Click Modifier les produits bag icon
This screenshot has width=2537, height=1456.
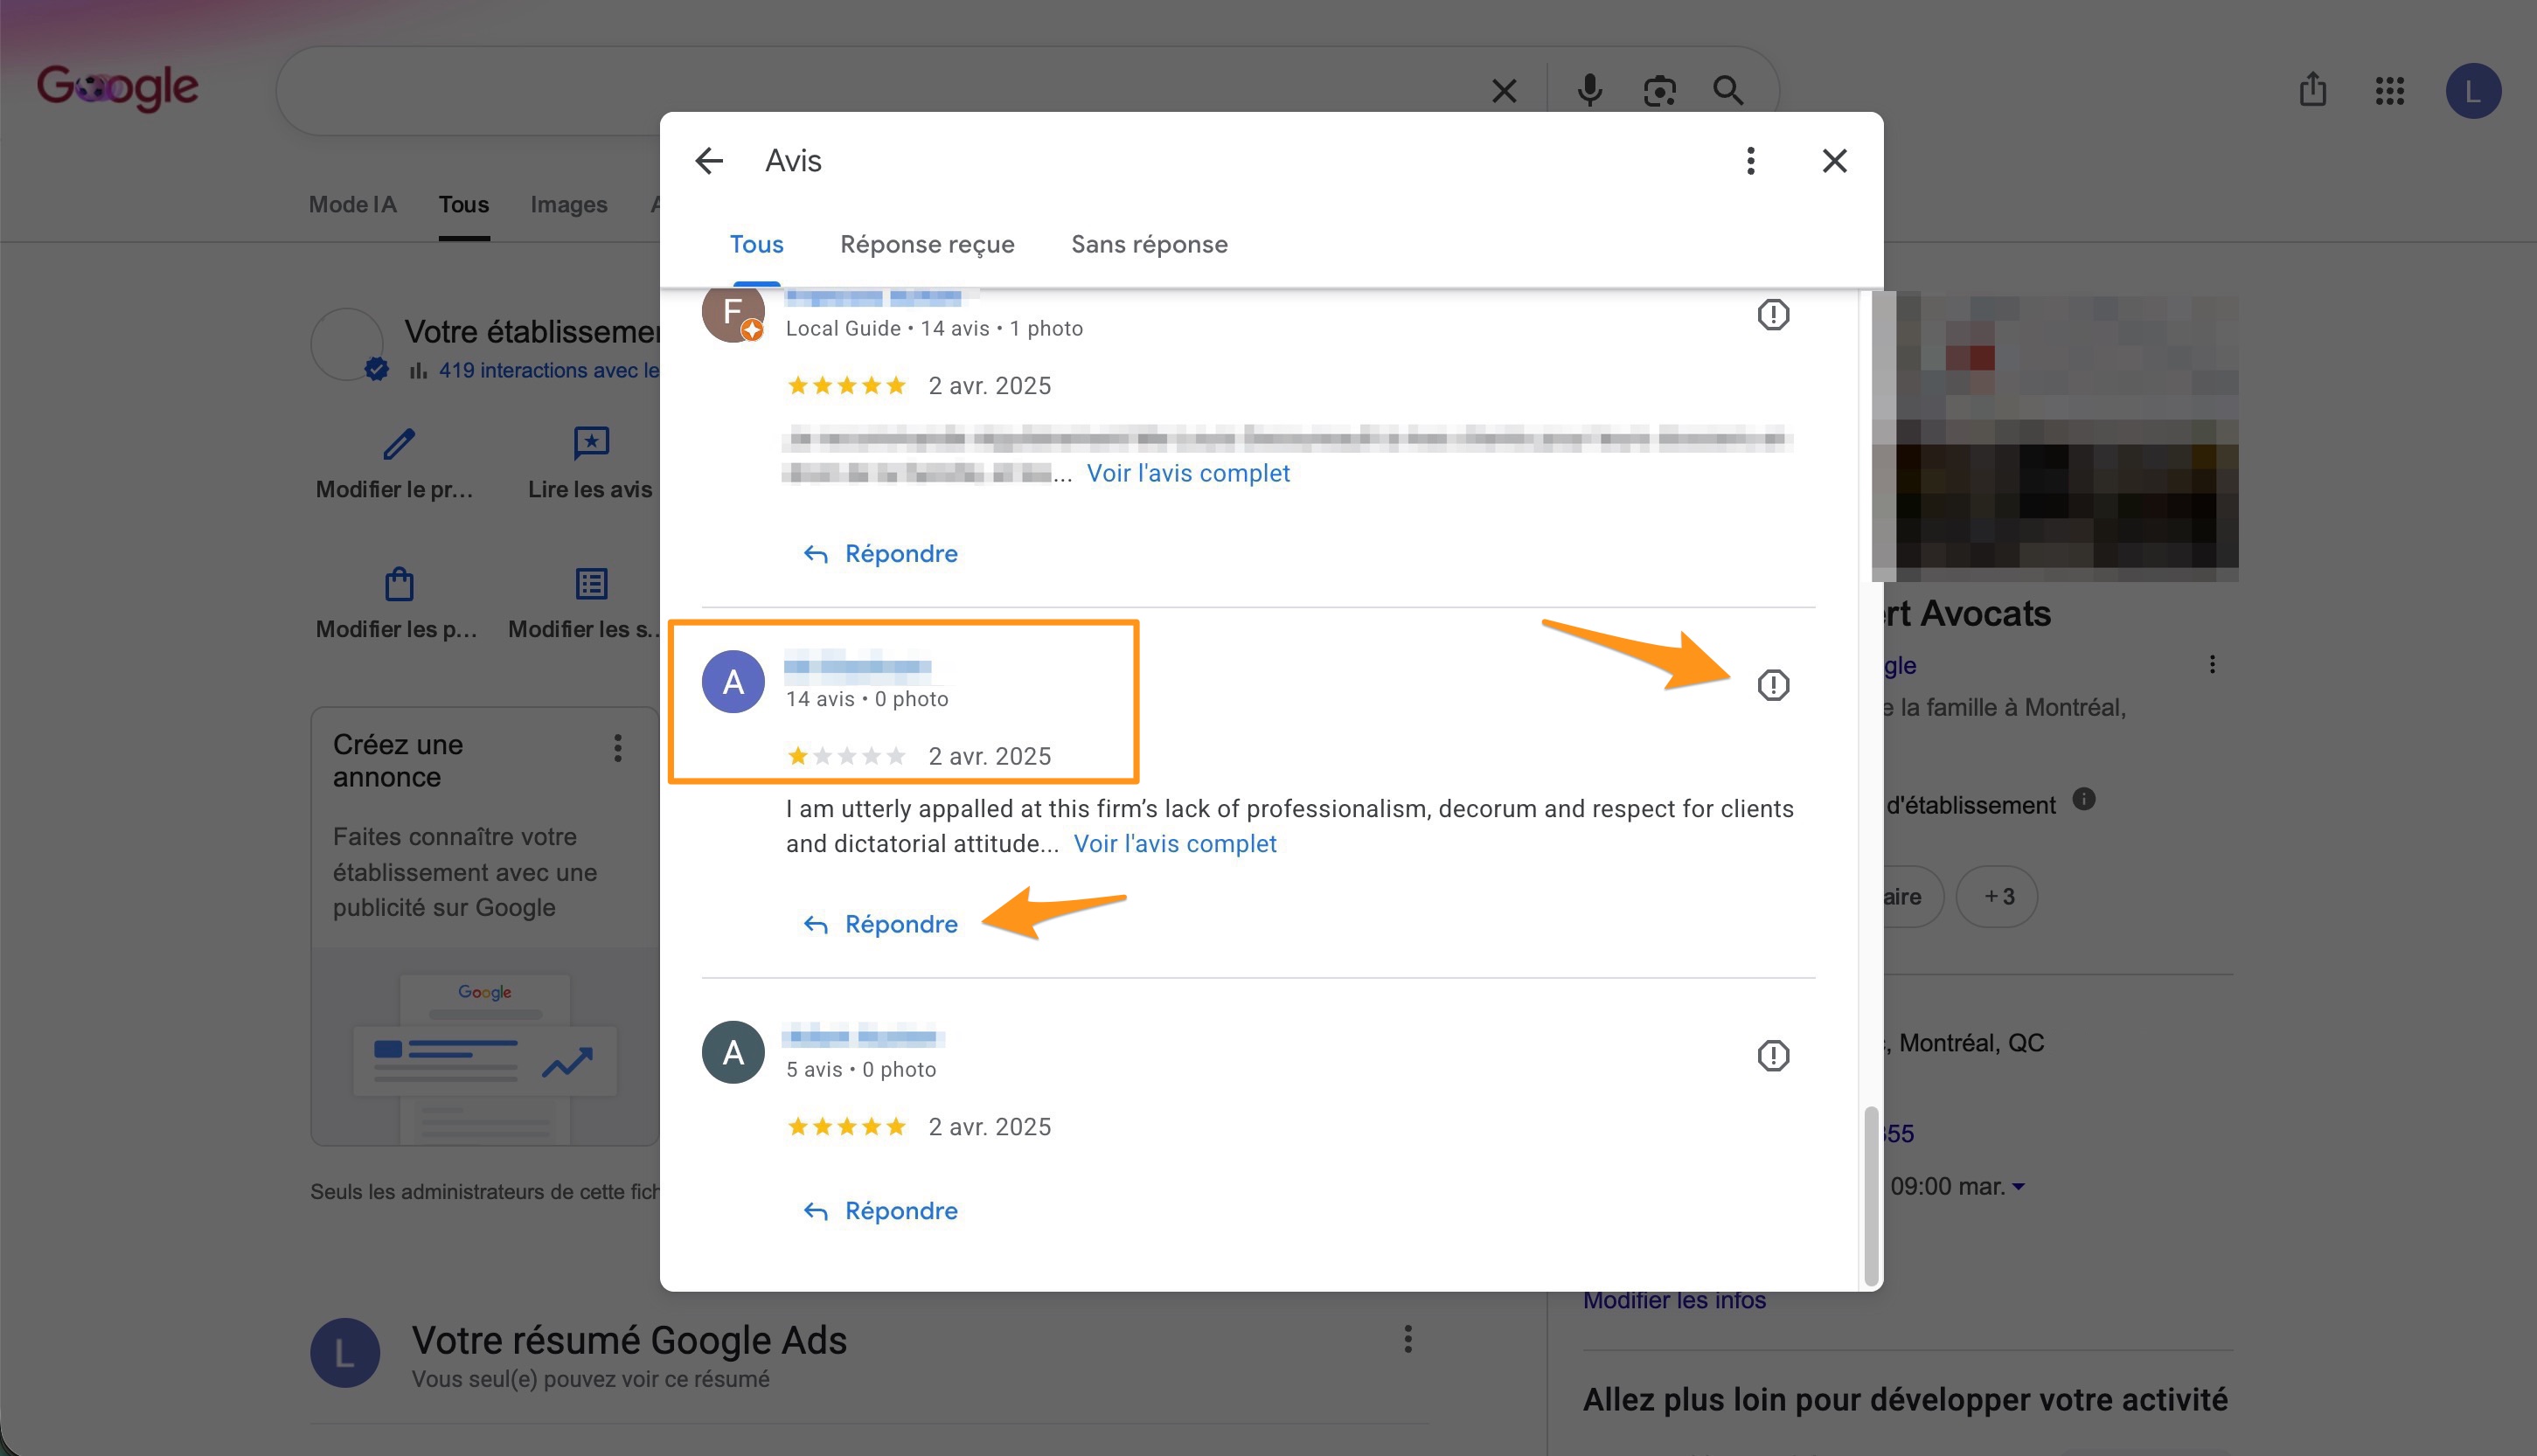[x=399, y=583]
